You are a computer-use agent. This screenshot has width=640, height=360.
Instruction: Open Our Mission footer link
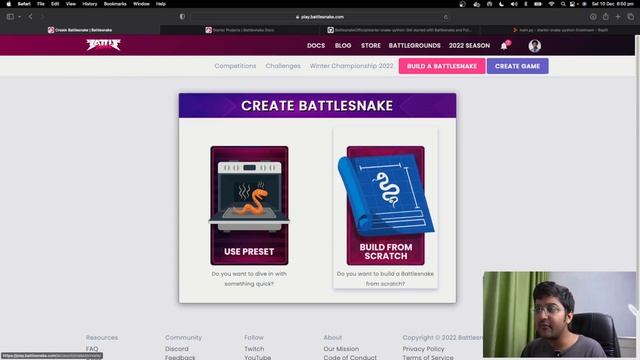(x=341, y=349)
